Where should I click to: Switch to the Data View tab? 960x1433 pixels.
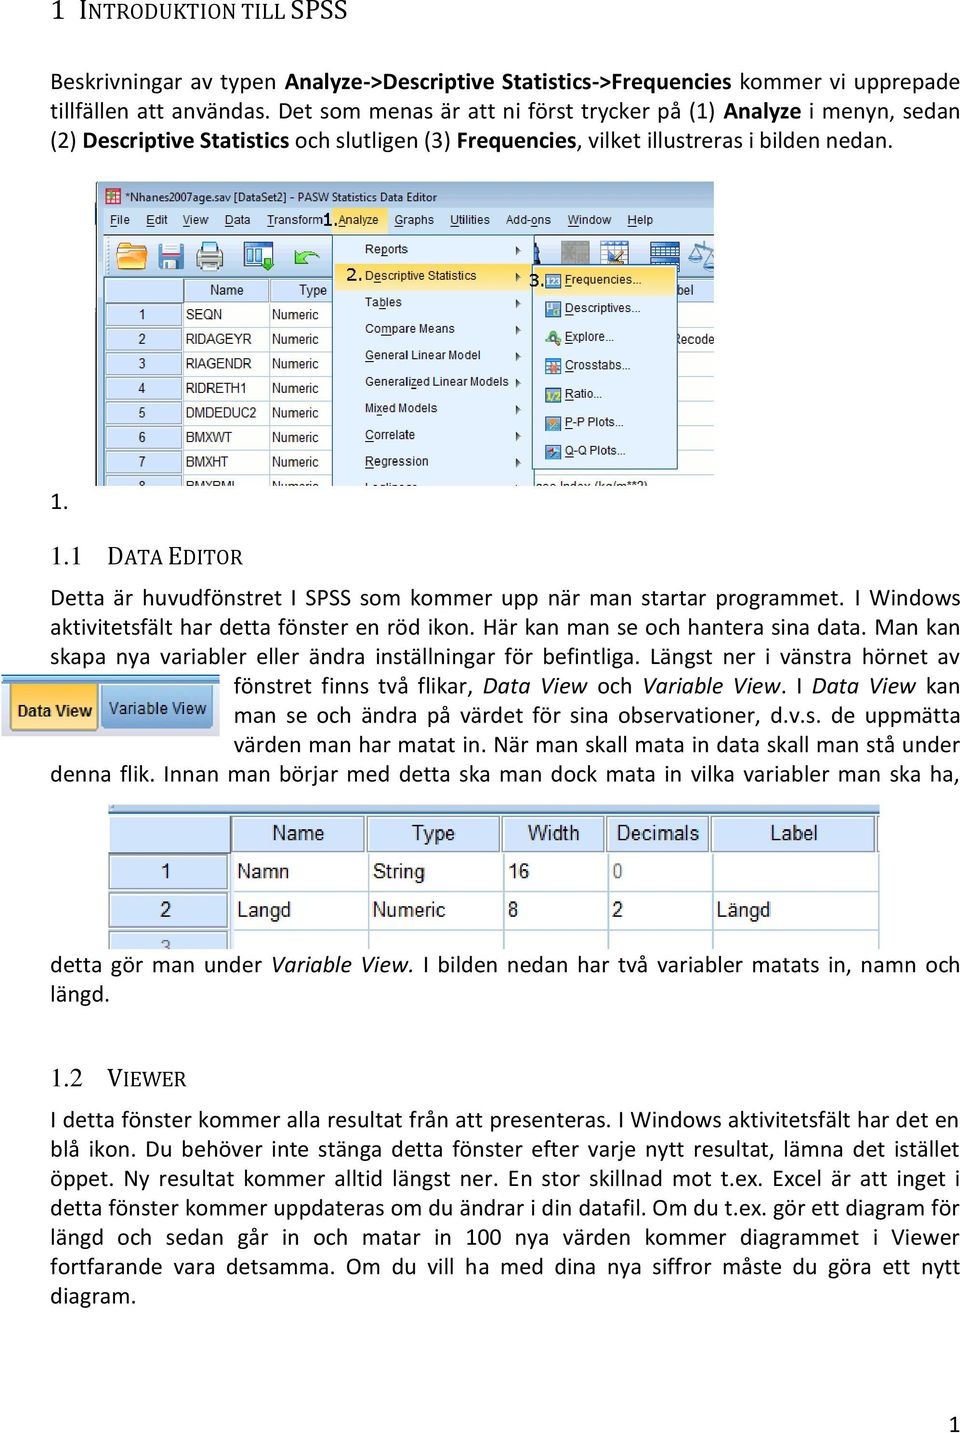click(x=52, y=709)
